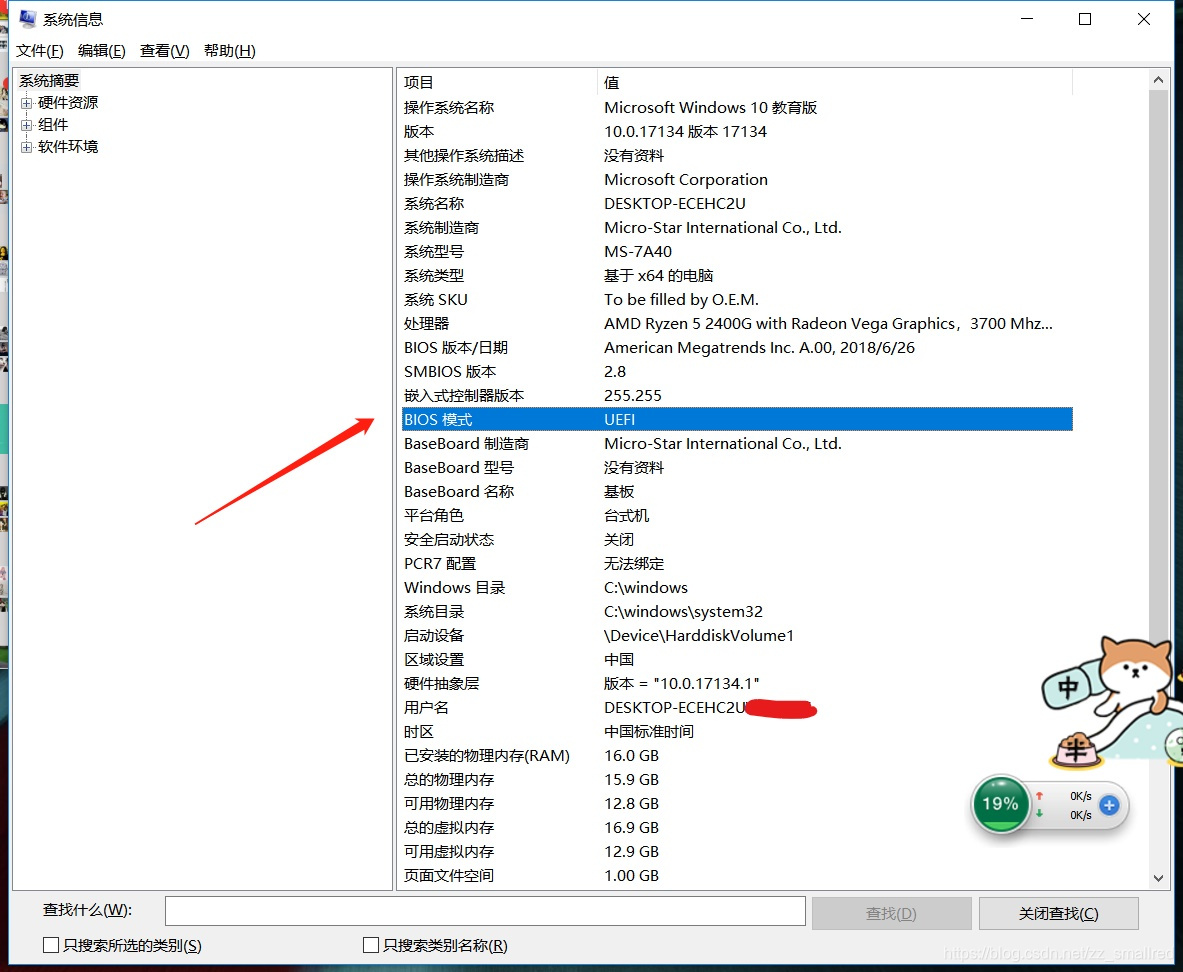
Task: Click the 项目 column header
Action: [499, 82]
